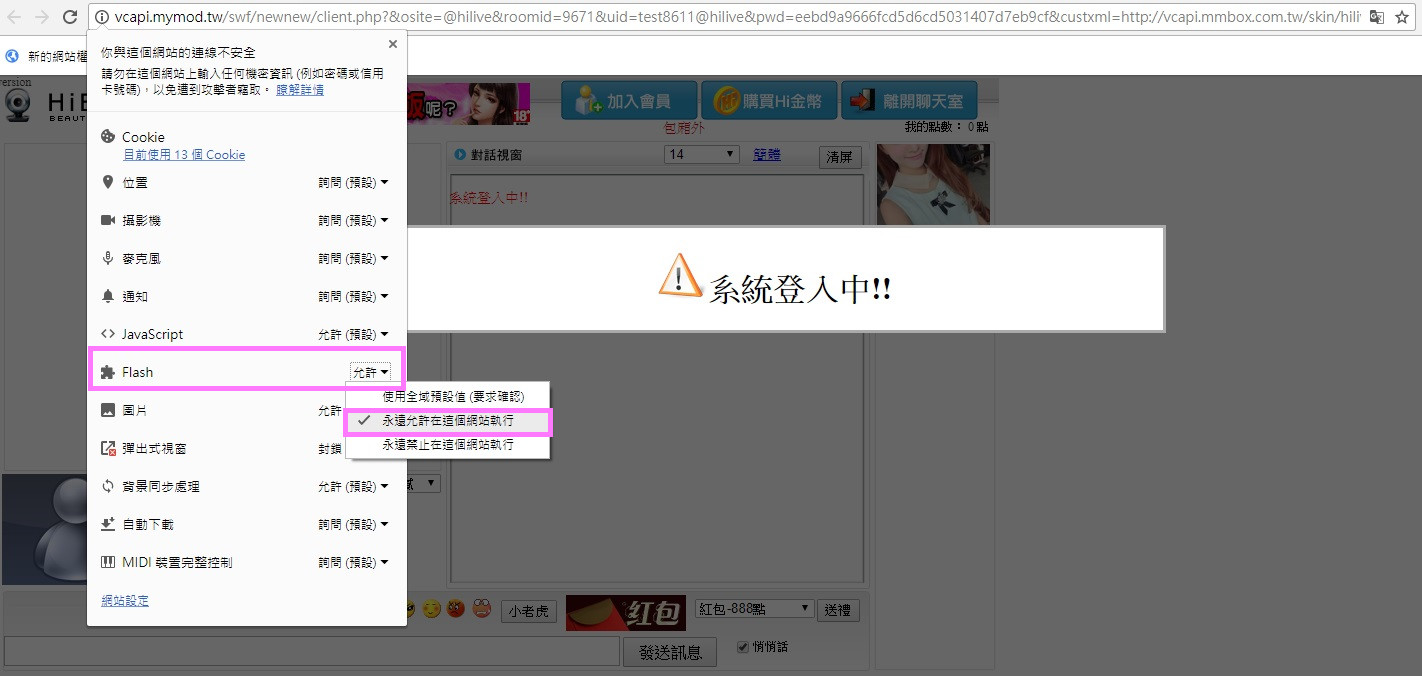Click the browser address bar URL

tap(740, 17)
